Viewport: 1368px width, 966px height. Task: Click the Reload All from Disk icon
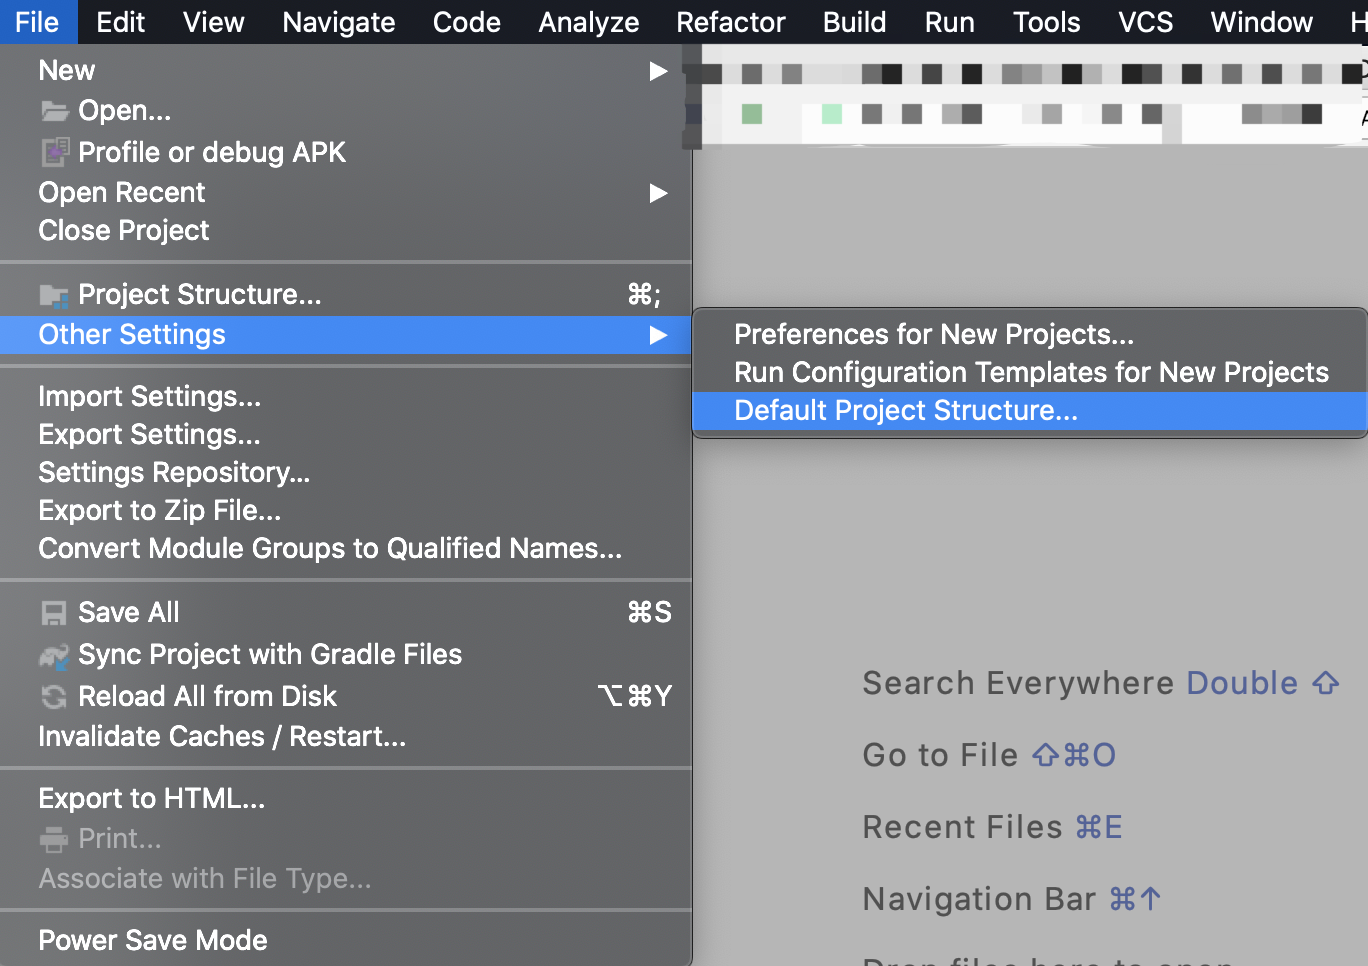pyautogui.click(x=54, y=697)
